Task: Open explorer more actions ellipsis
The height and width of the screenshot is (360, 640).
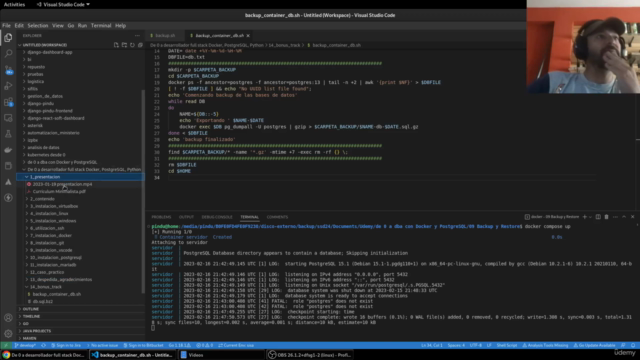Action: [137, 36]
